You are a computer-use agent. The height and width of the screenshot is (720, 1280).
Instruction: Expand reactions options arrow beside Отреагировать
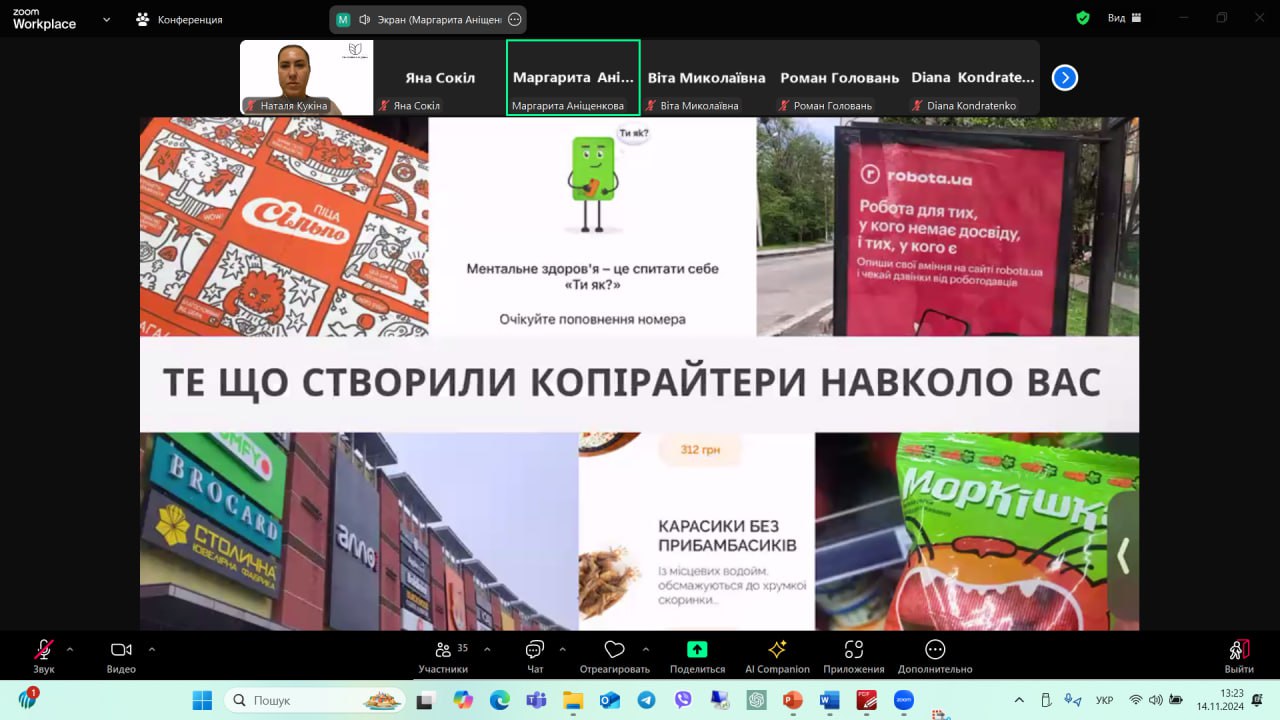pos(646,649)
